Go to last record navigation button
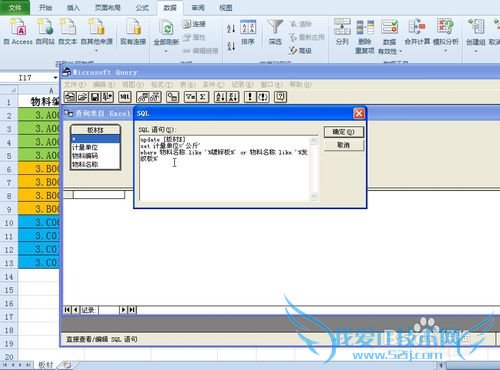 [132, 310]
